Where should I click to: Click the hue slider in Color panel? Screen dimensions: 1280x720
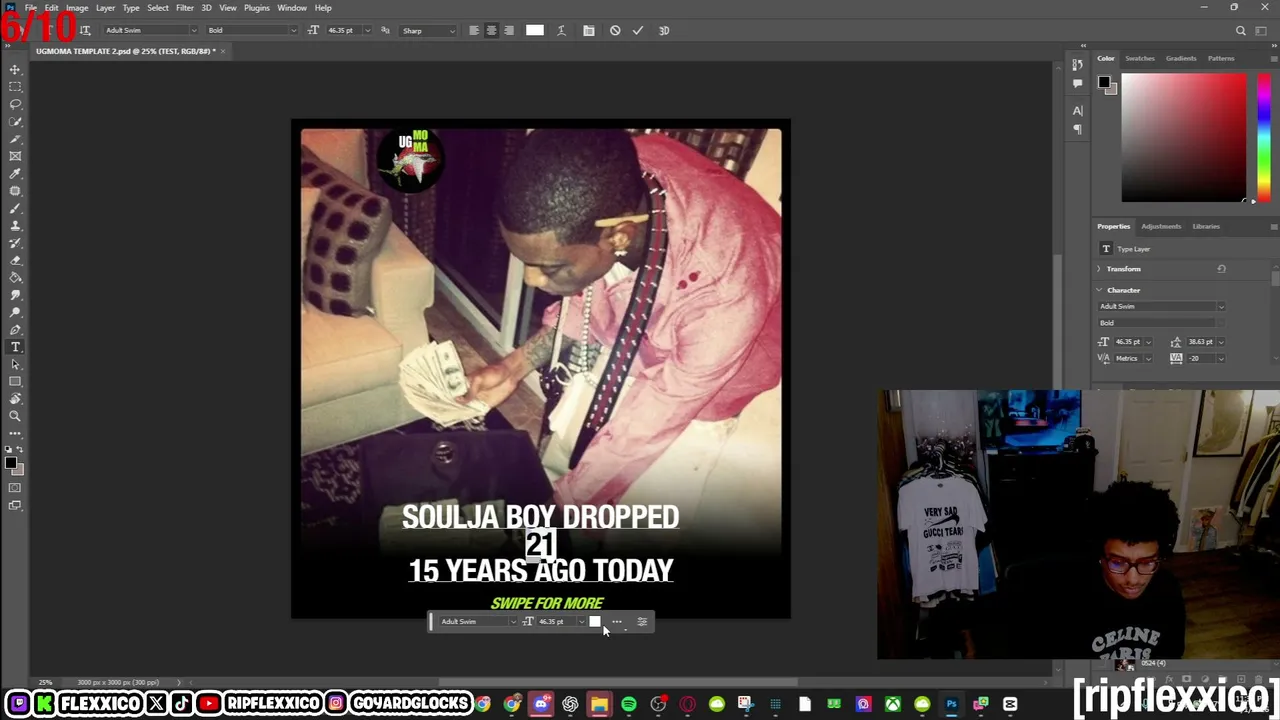coord(1264,138)
